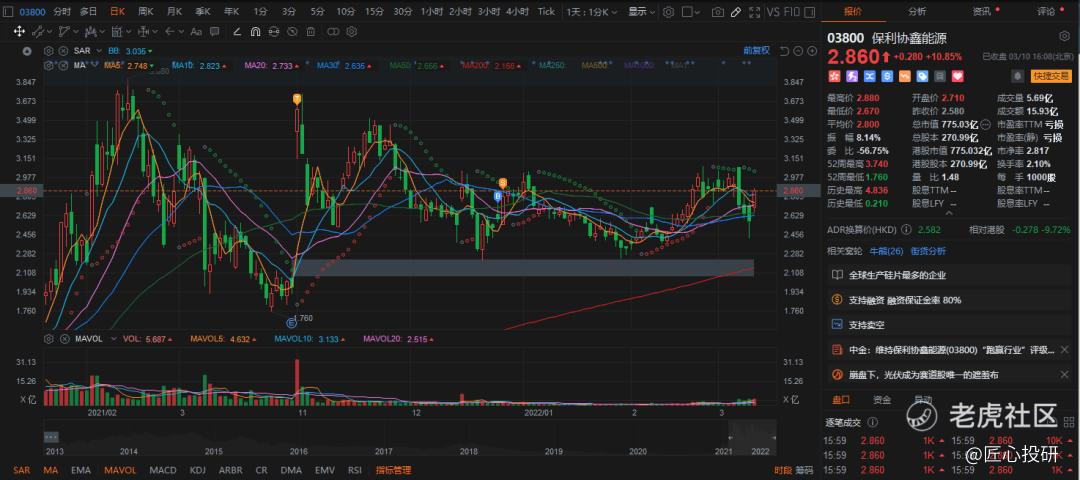The image size is (1080, 480).
Task: Hide all drawings with eye-slash icon
Action: pos(292,31)
